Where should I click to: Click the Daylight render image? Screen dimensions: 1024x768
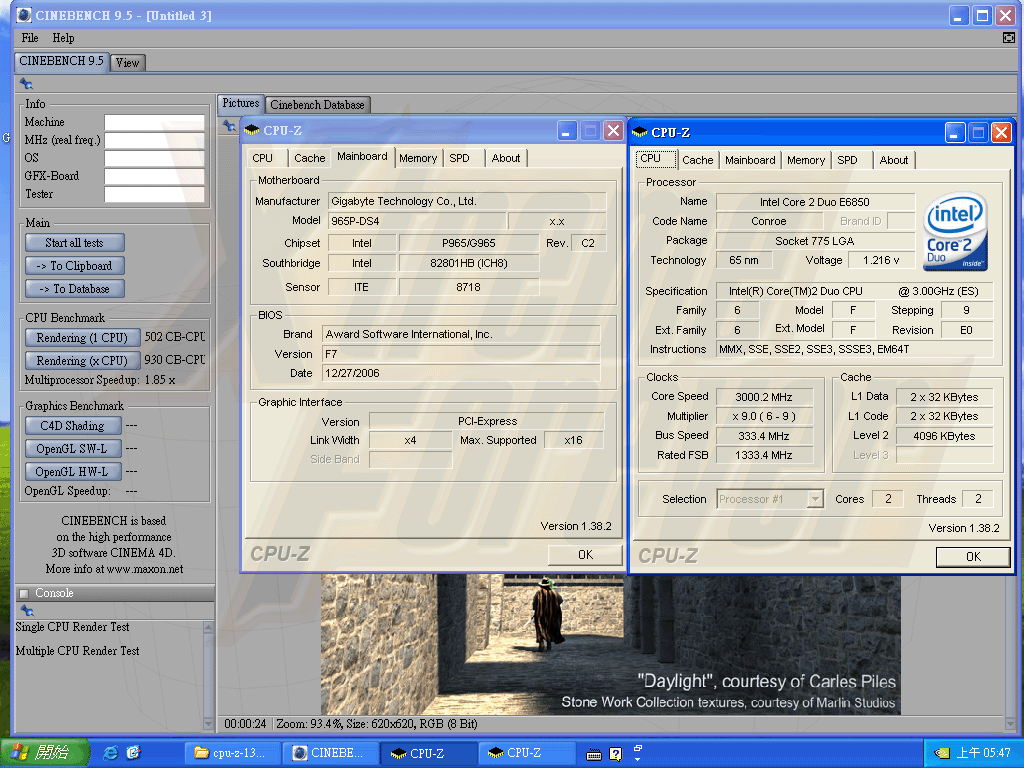click(x=610, y=645)
